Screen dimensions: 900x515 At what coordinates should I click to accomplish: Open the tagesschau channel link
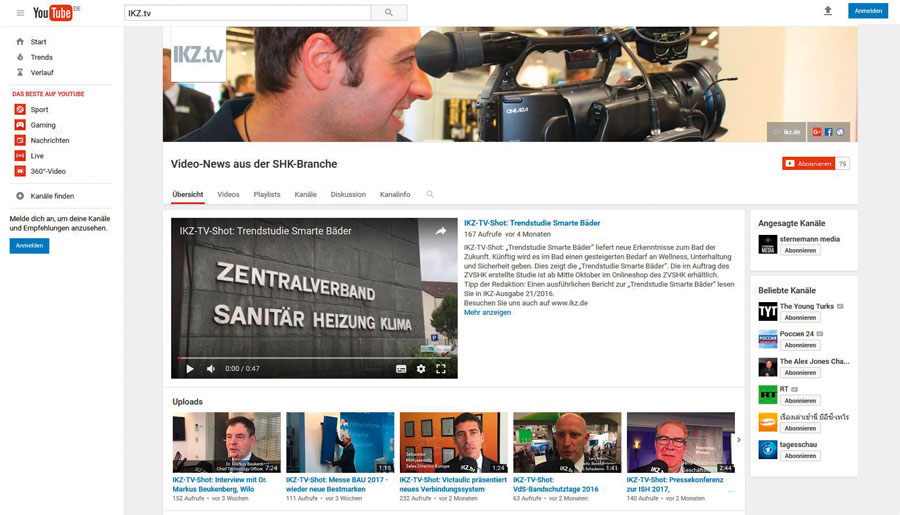coord(798,444)
